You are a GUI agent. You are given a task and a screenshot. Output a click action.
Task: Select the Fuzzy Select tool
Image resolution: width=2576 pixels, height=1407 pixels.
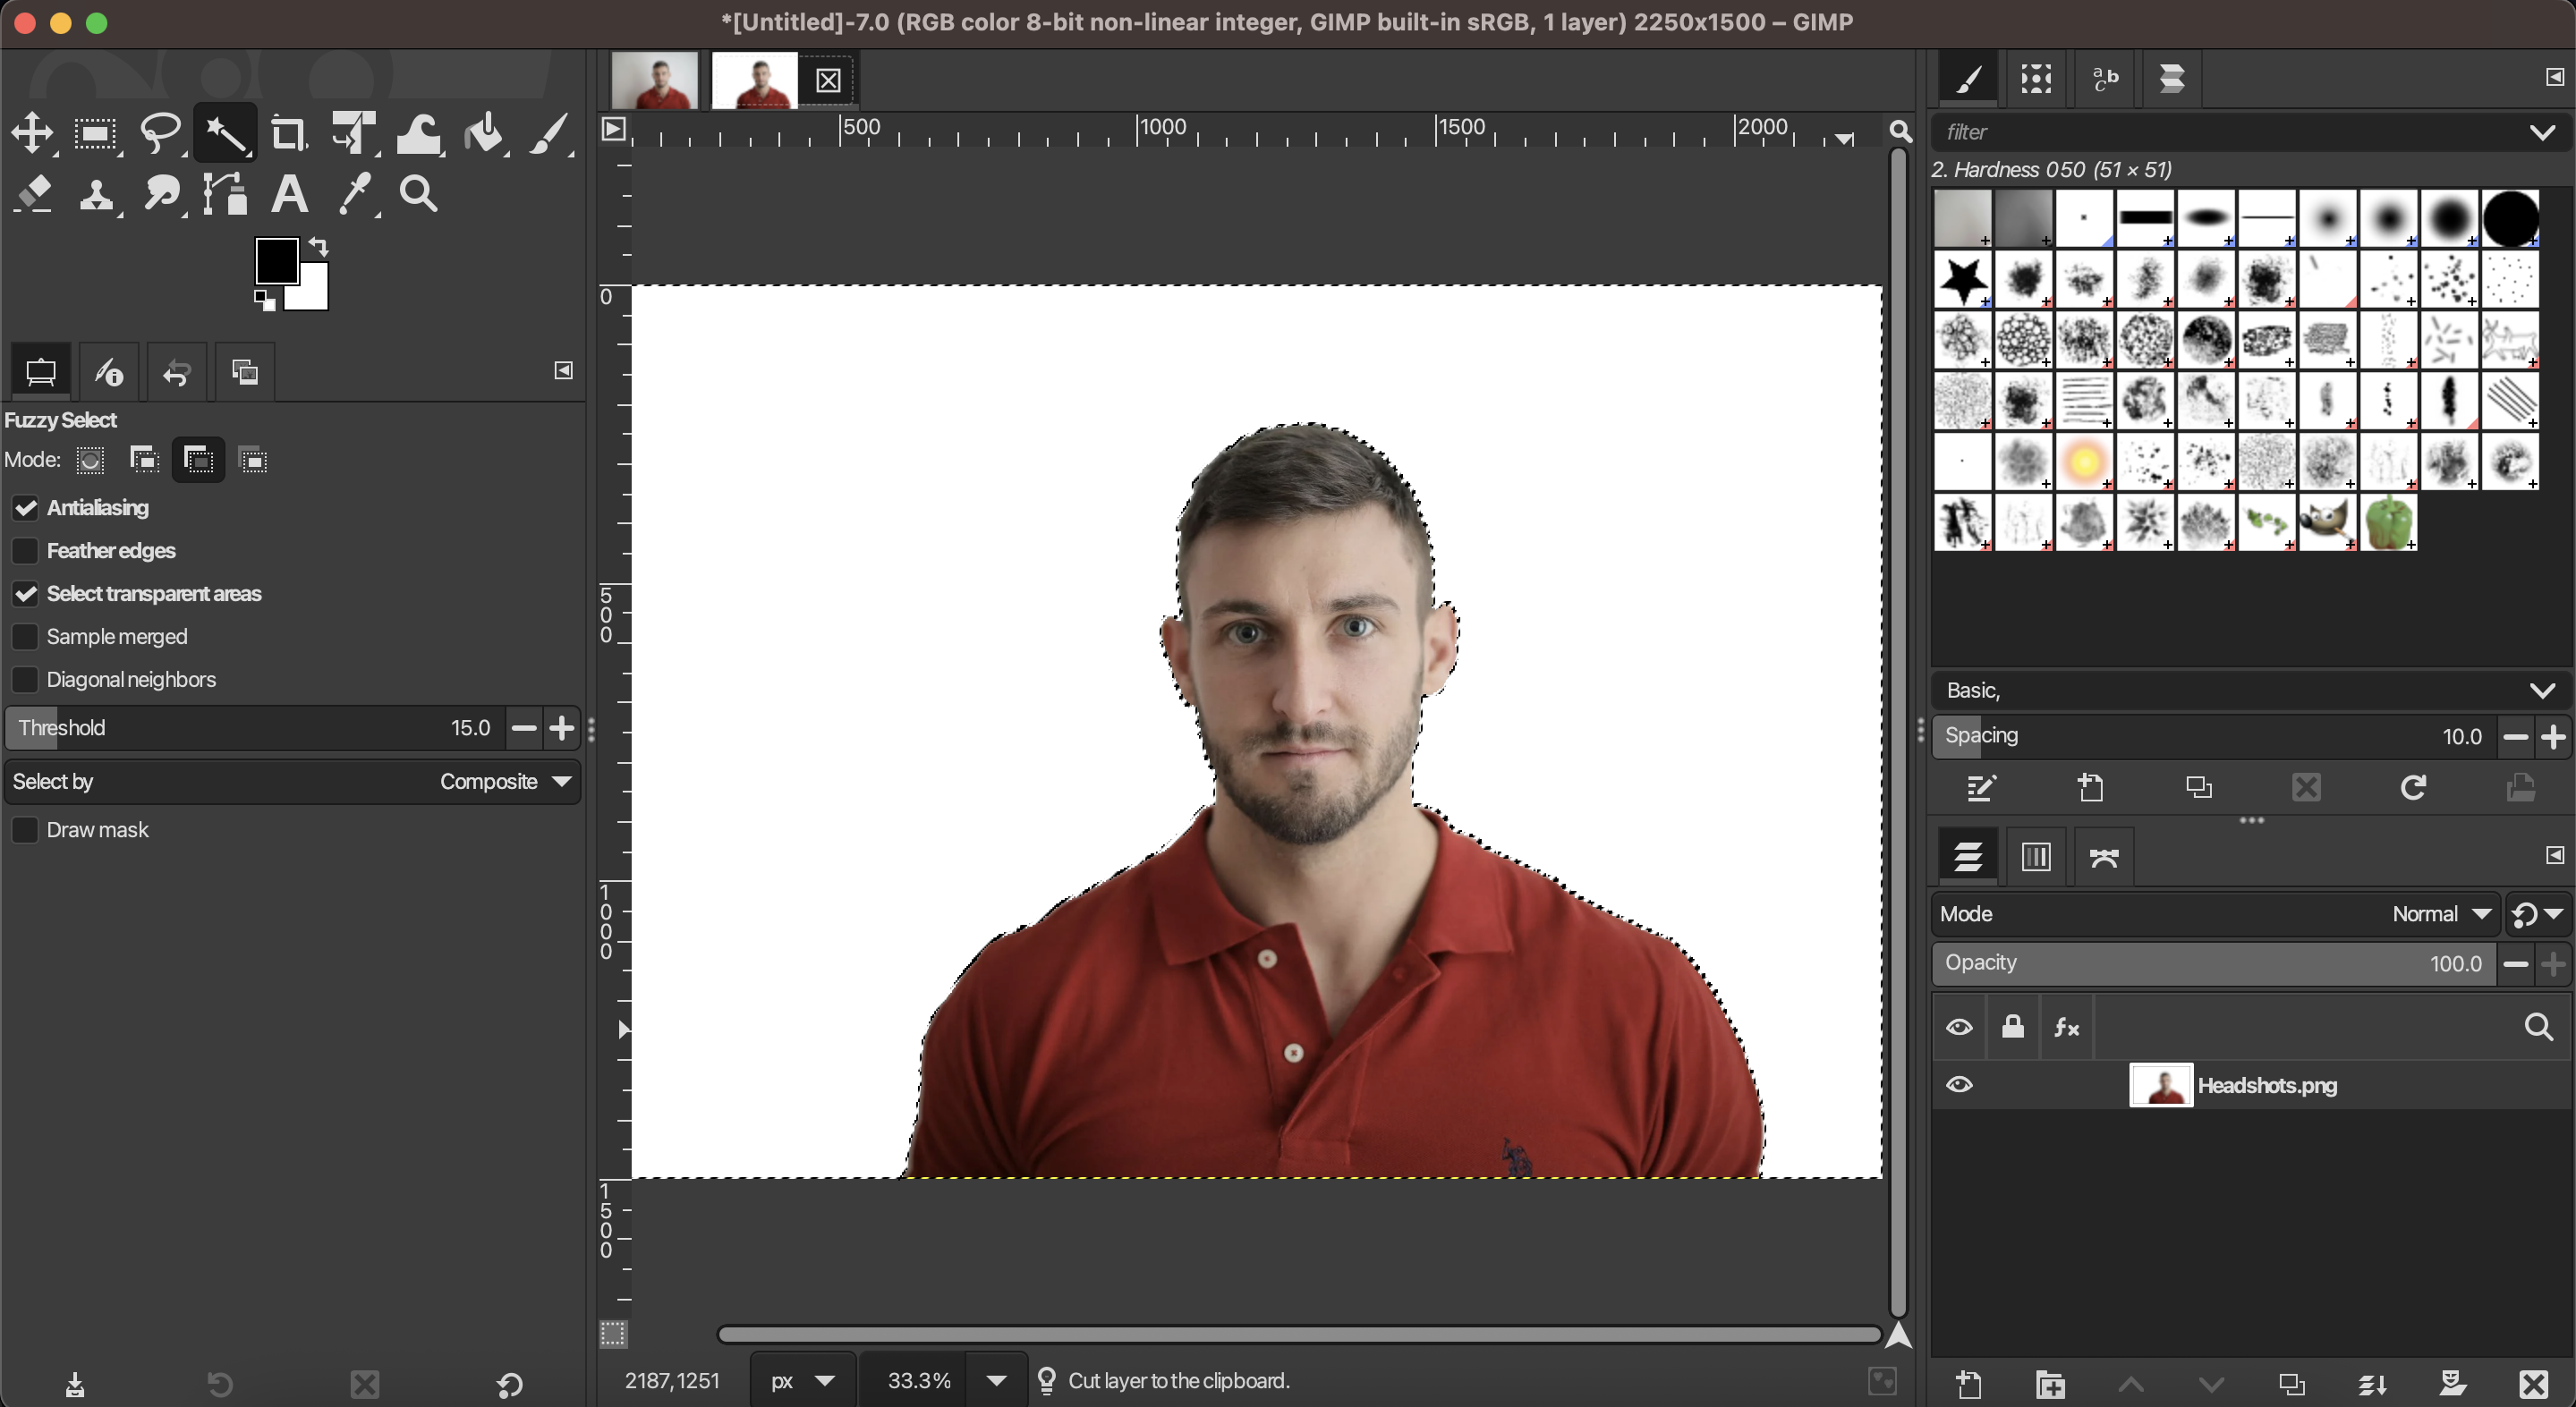point(225,133)
